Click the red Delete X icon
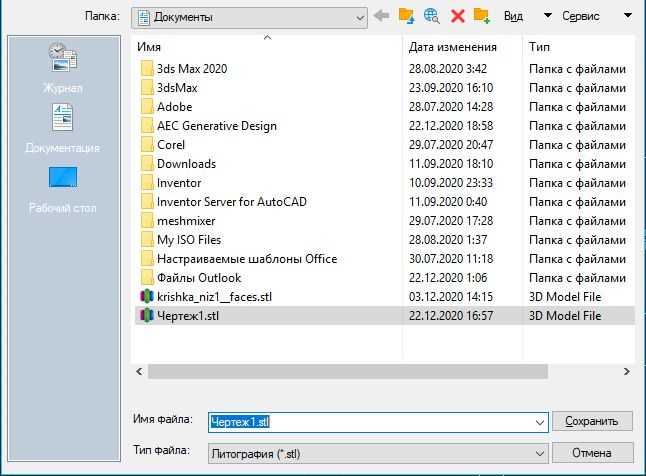Viewport: 646px width, 476px height. coord(457,16)
